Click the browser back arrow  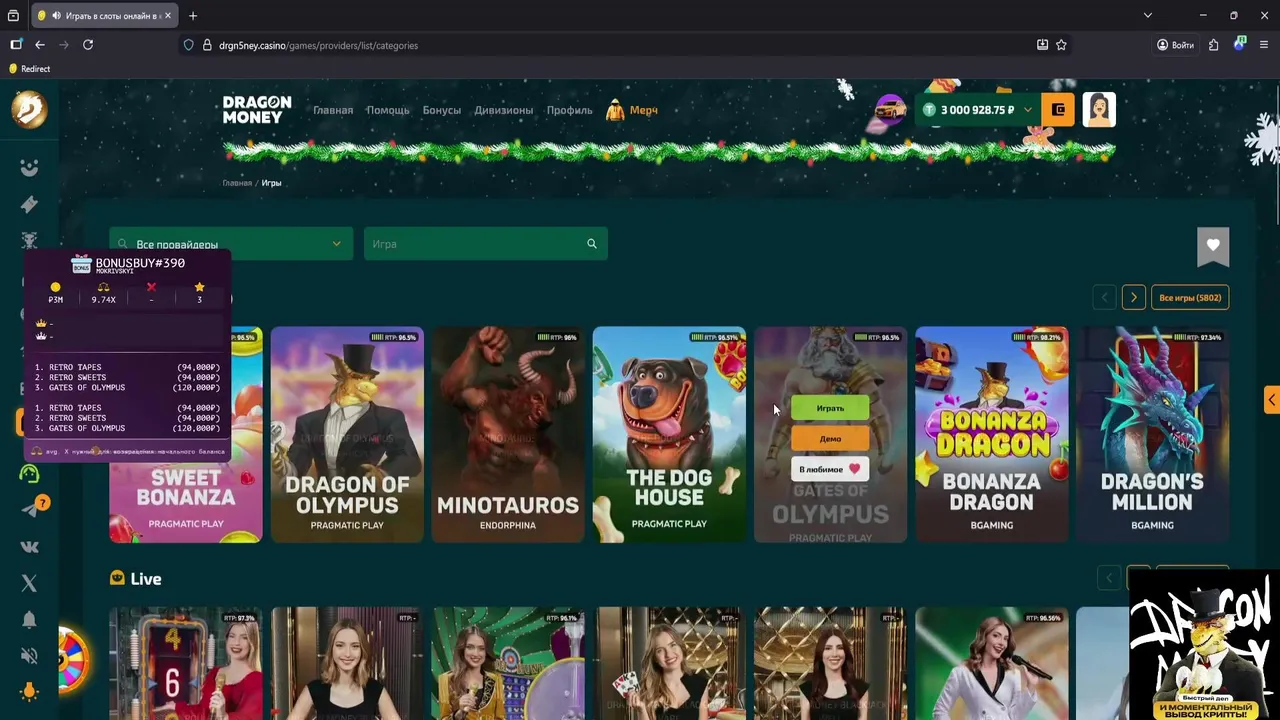coord(40,45)
